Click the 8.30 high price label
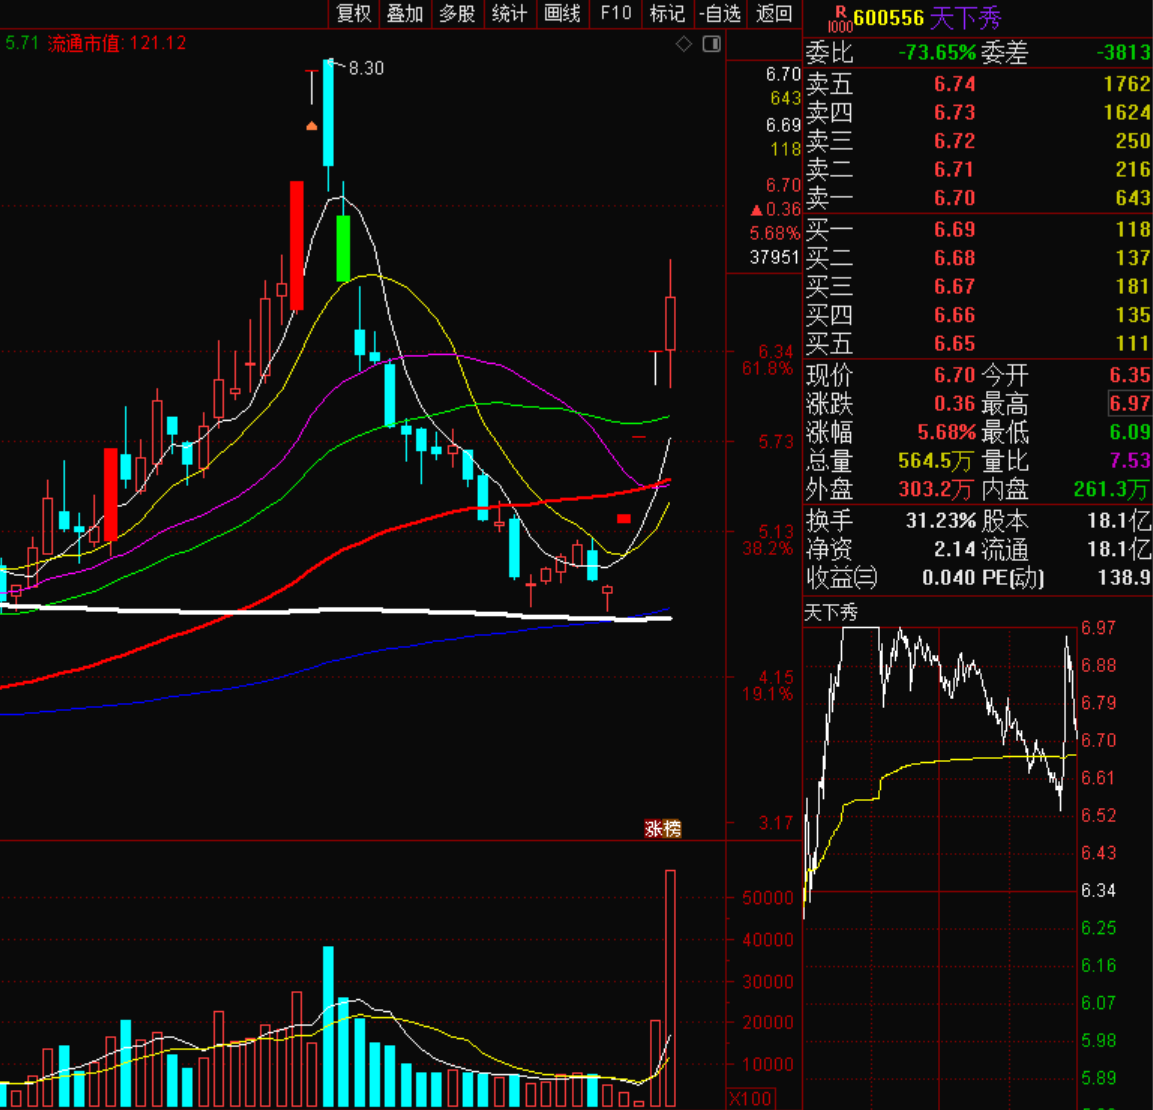The height and width of the screenshot is (1110, 1153). [x=366, y=68]
